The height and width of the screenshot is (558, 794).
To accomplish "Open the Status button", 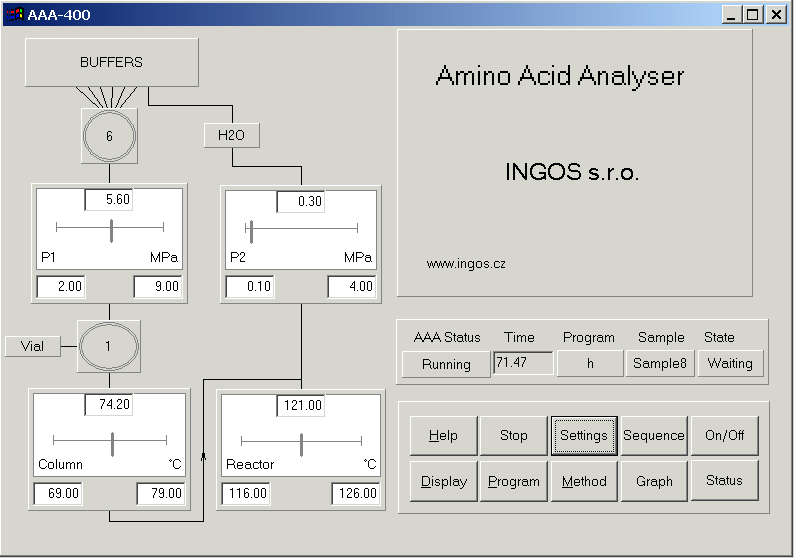I will tap(724, 481).
